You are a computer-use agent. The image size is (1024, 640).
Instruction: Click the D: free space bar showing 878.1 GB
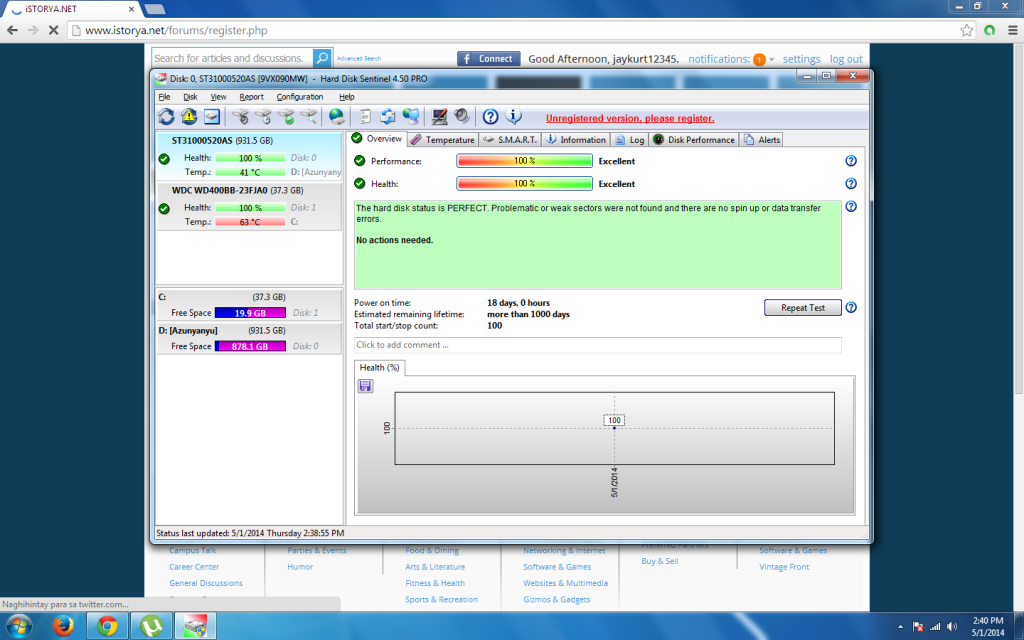(250, 346)
